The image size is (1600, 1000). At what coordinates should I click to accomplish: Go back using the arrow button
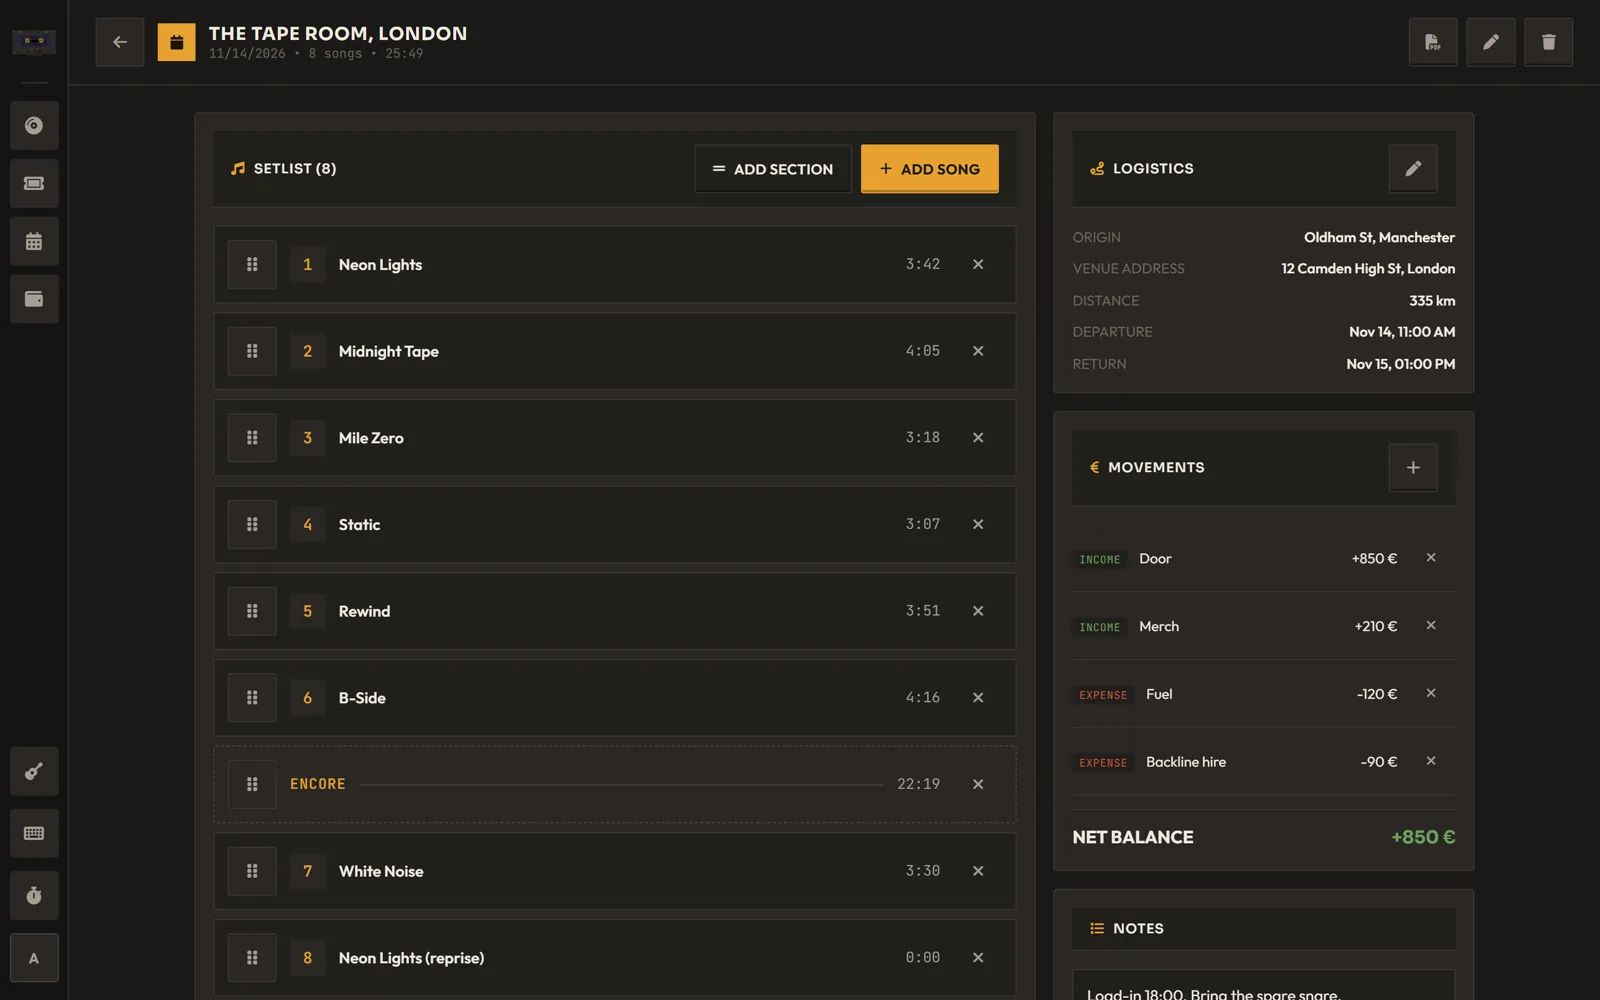point(119,42)
